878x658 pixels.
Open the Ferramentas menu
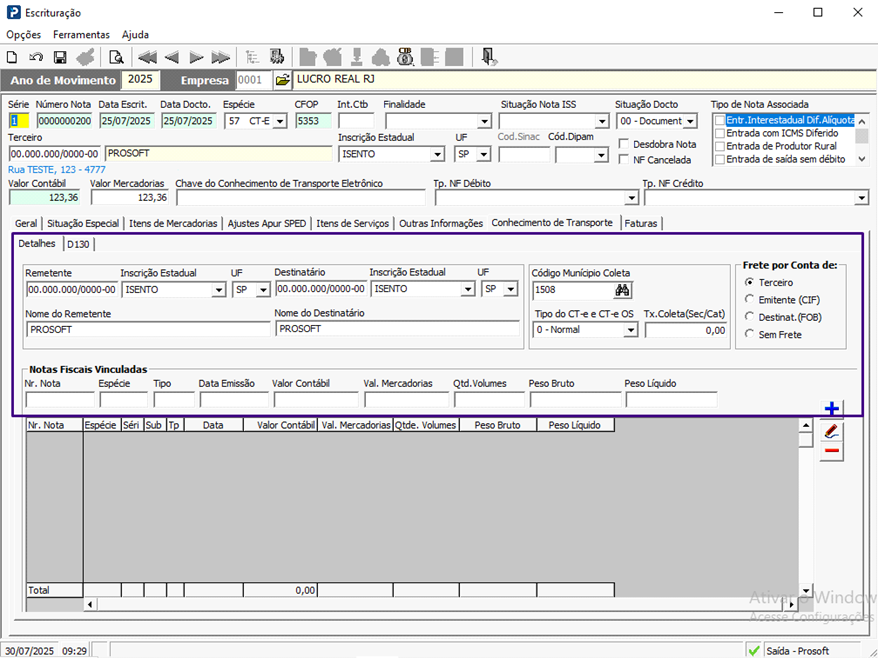(x=81, y=34)
